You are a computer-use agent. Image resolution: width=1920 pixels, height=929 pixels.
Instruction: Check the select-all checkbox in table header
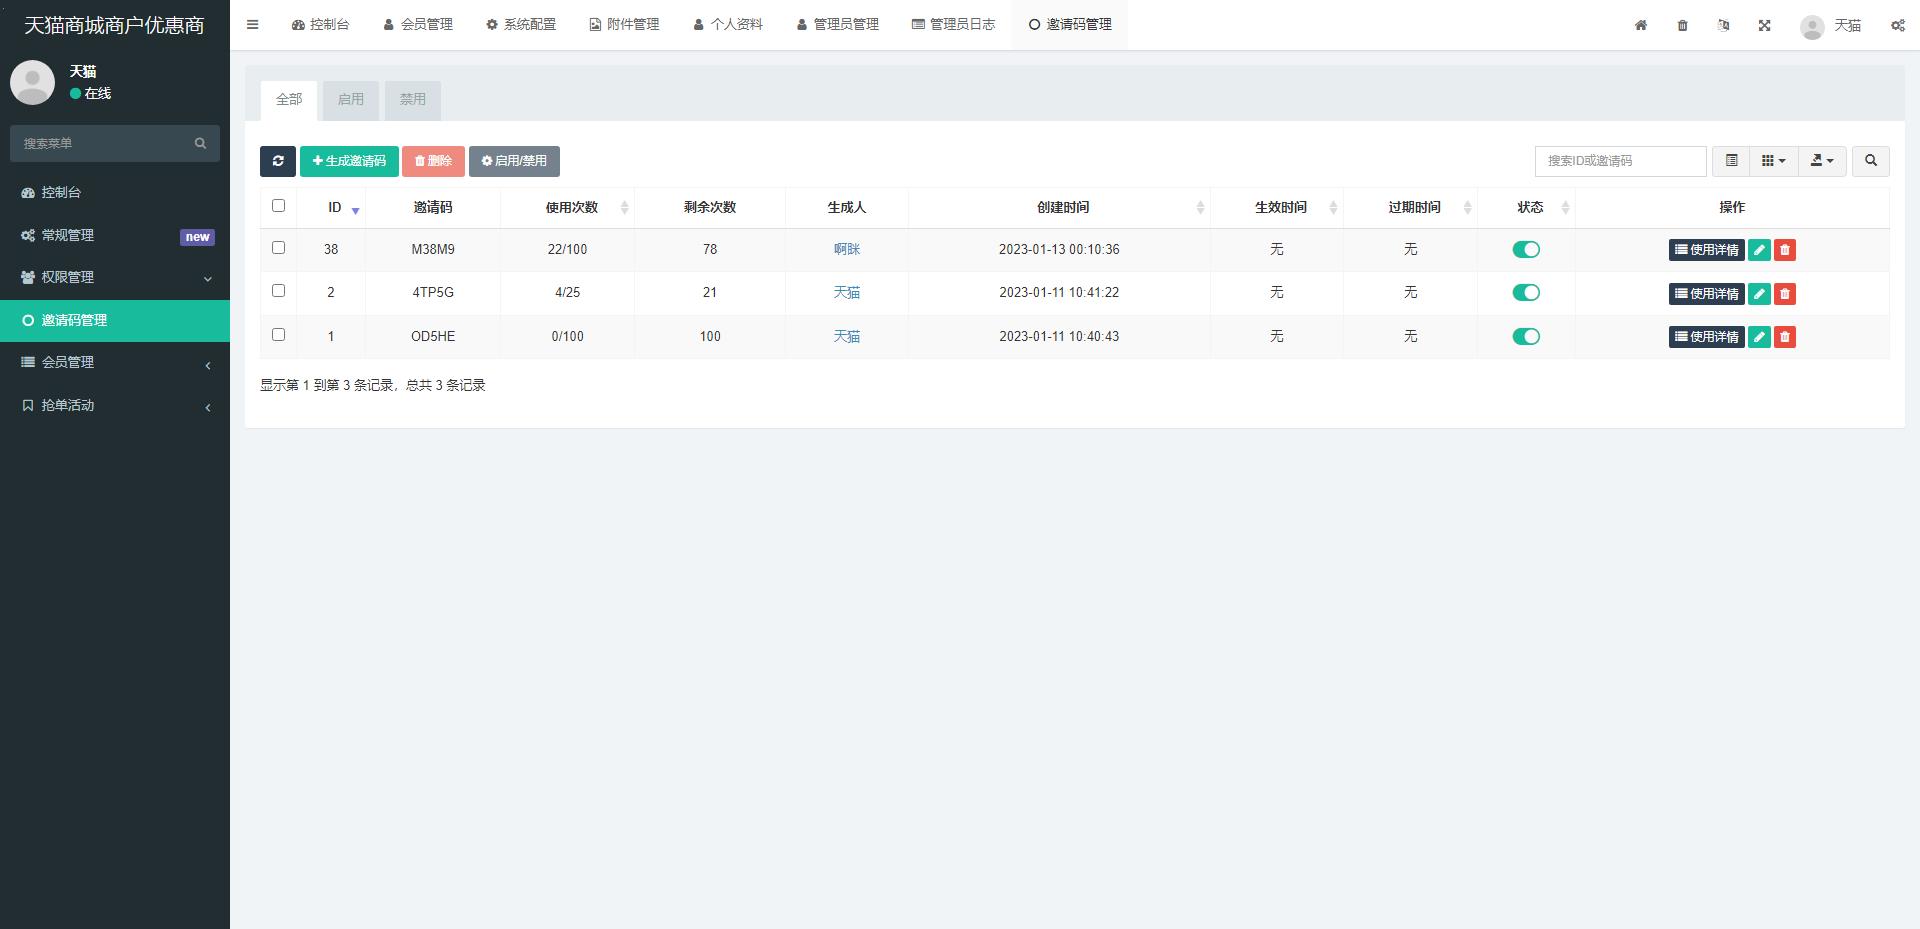coord(278,206)
